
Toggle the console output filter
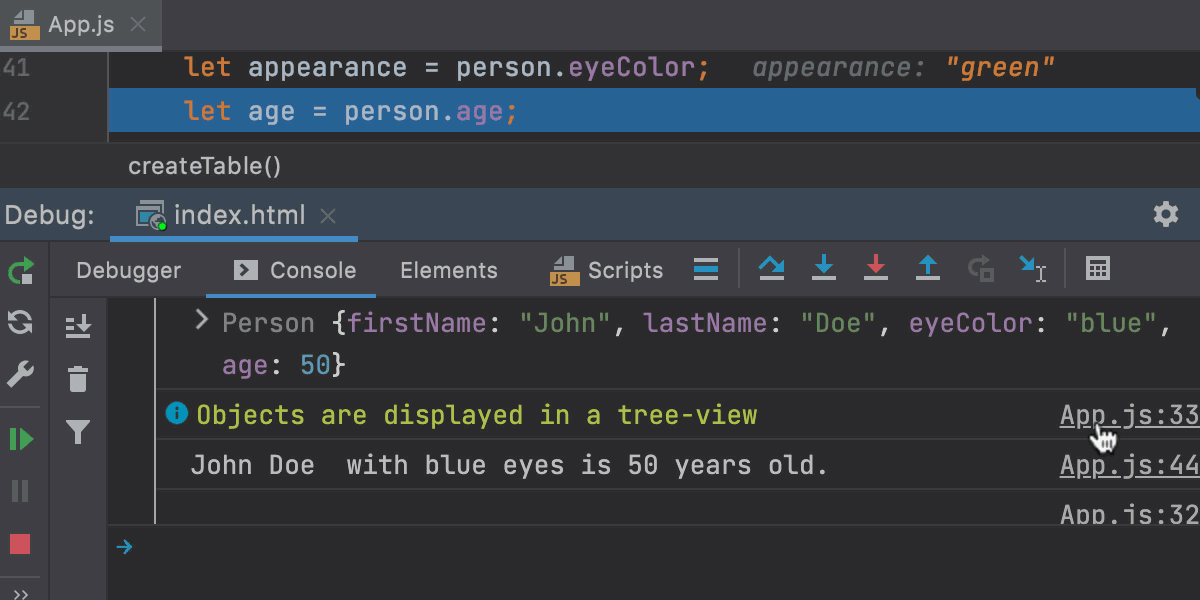click(78, 432)
